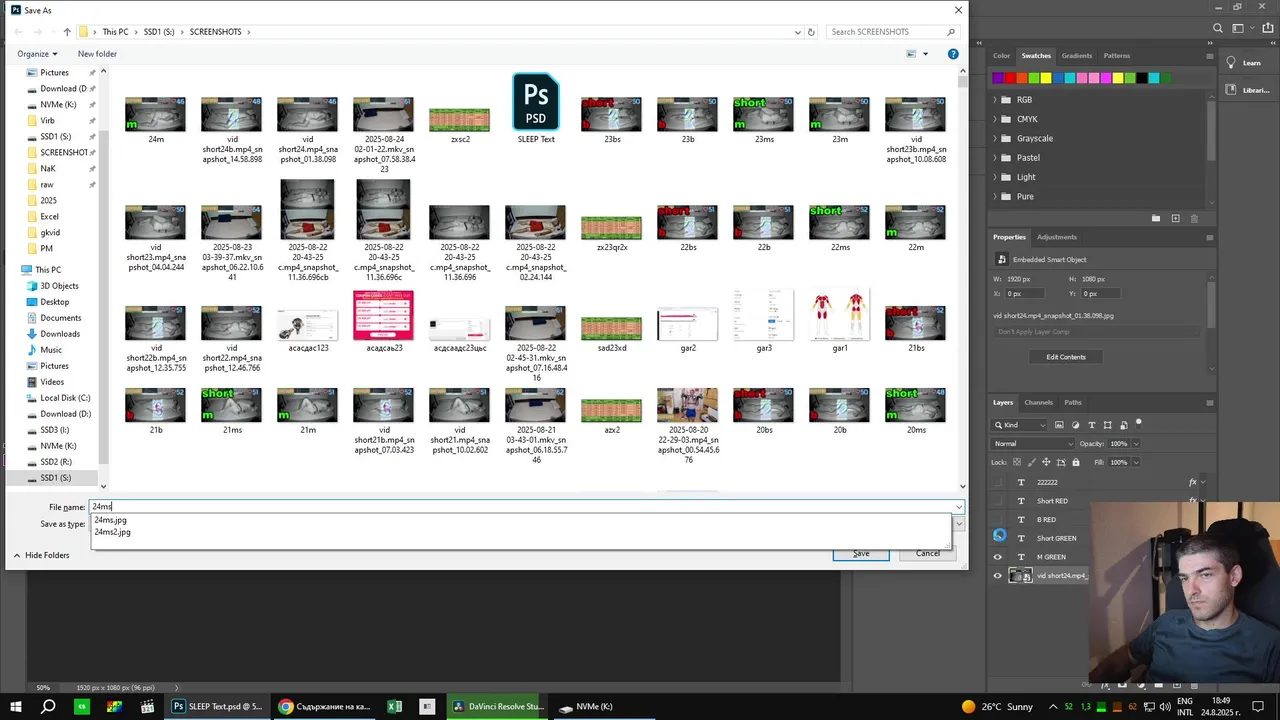
Task: Click Edit Contents button in Properties
Action: pos(1066,357)
